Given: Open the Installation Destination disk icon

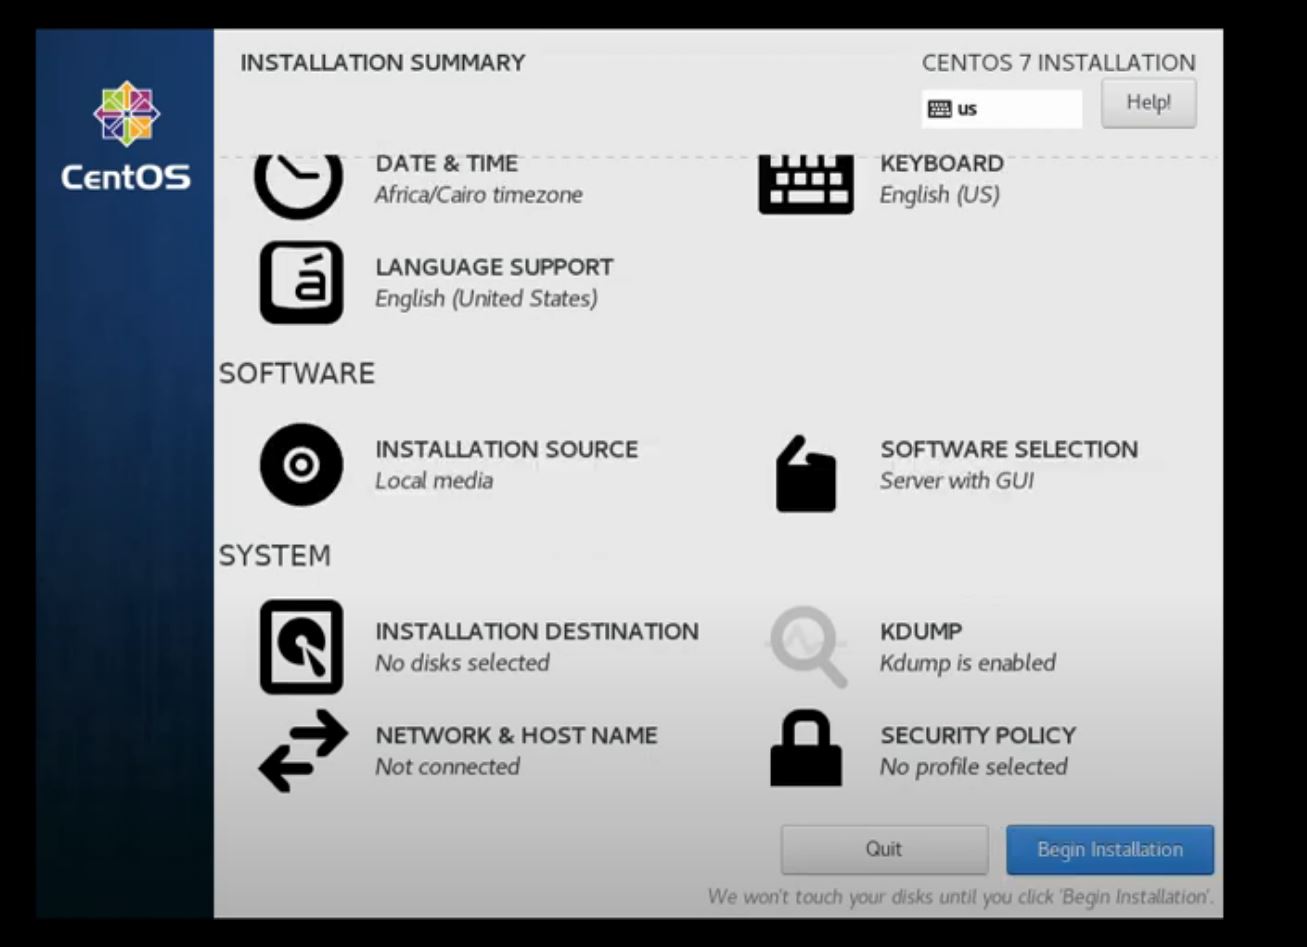Looking at the screenshot, I should (x=301, y=647).
